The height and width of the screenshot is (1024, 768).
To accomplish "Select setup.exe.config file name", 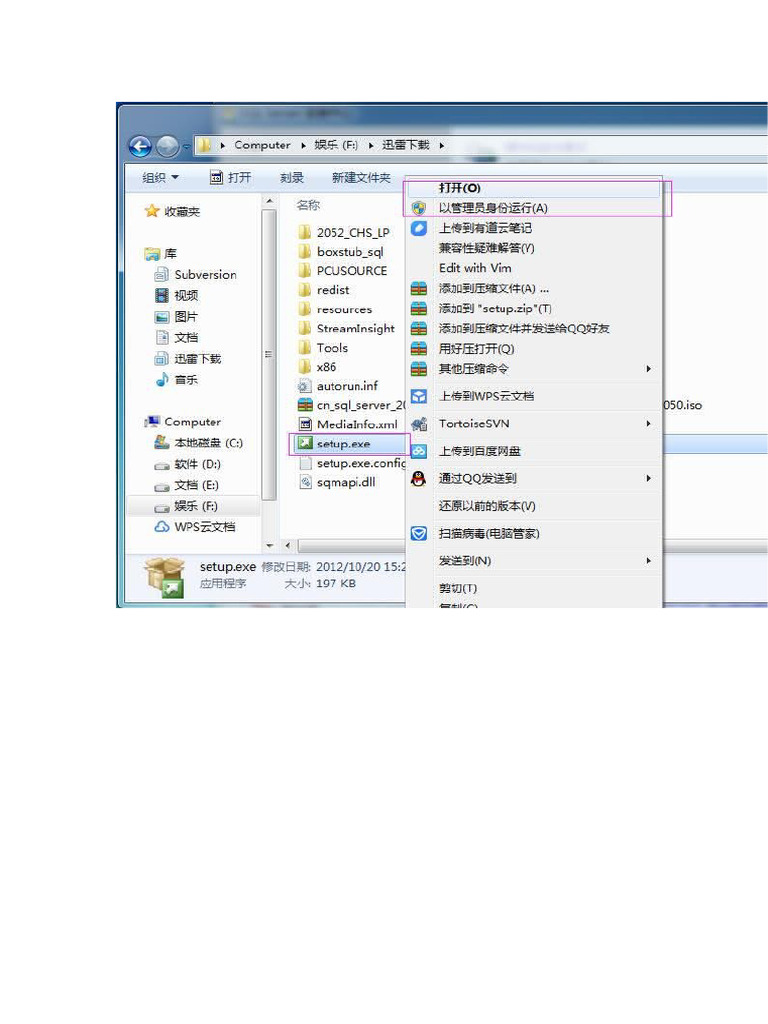I will [361, 463].
